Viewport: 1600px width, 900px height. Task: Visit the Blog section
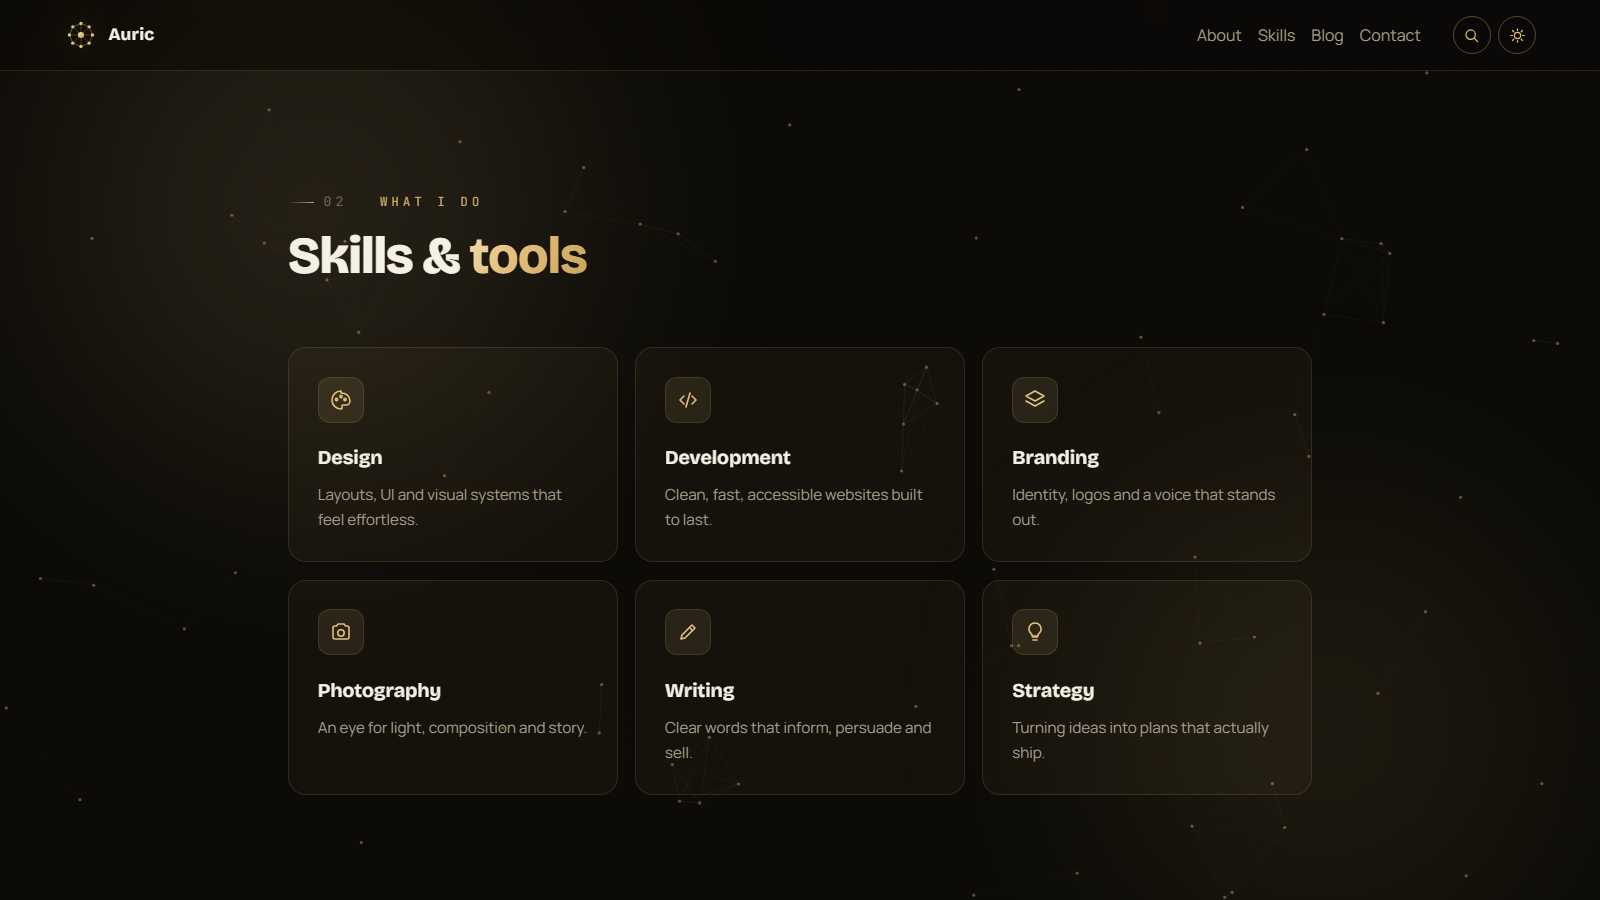point(1327,35)
